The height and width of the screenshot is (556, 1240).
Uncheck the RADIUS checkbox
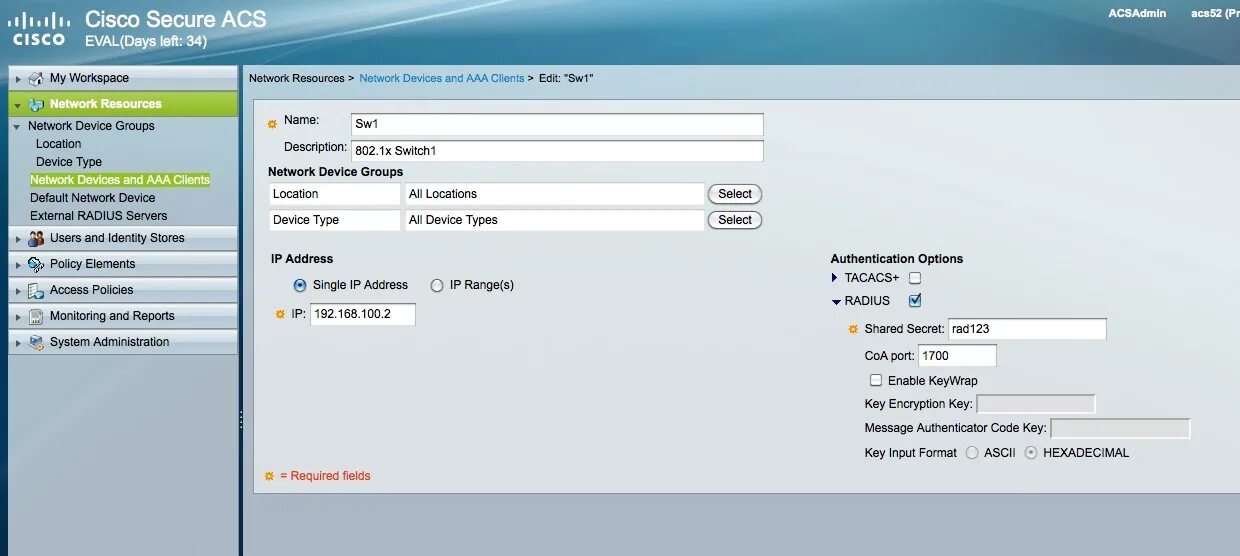tap(915, 300)
